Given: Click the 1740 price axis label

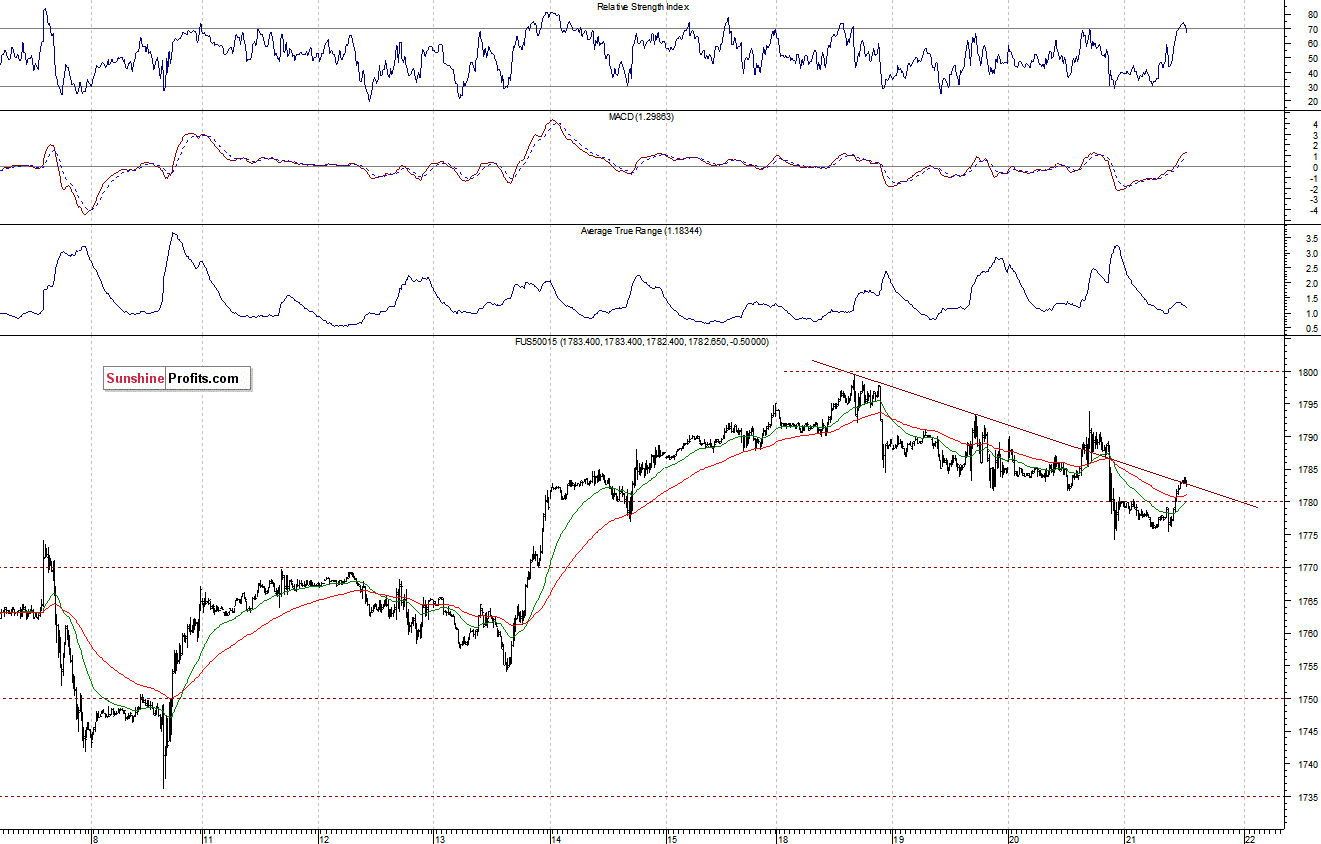Looking at the screenshot, I should tap(1307, 764).
